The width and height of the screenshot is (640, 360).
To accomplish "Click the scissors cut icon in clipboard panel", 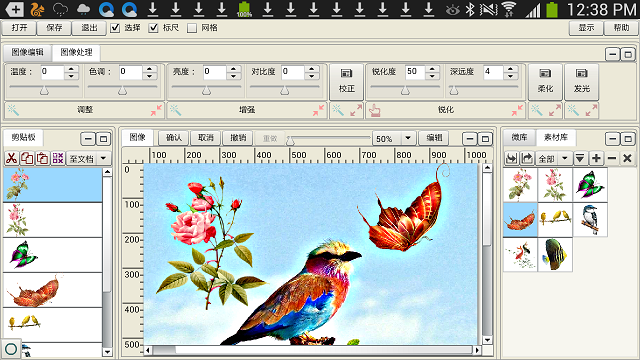I will coord(12,158).
